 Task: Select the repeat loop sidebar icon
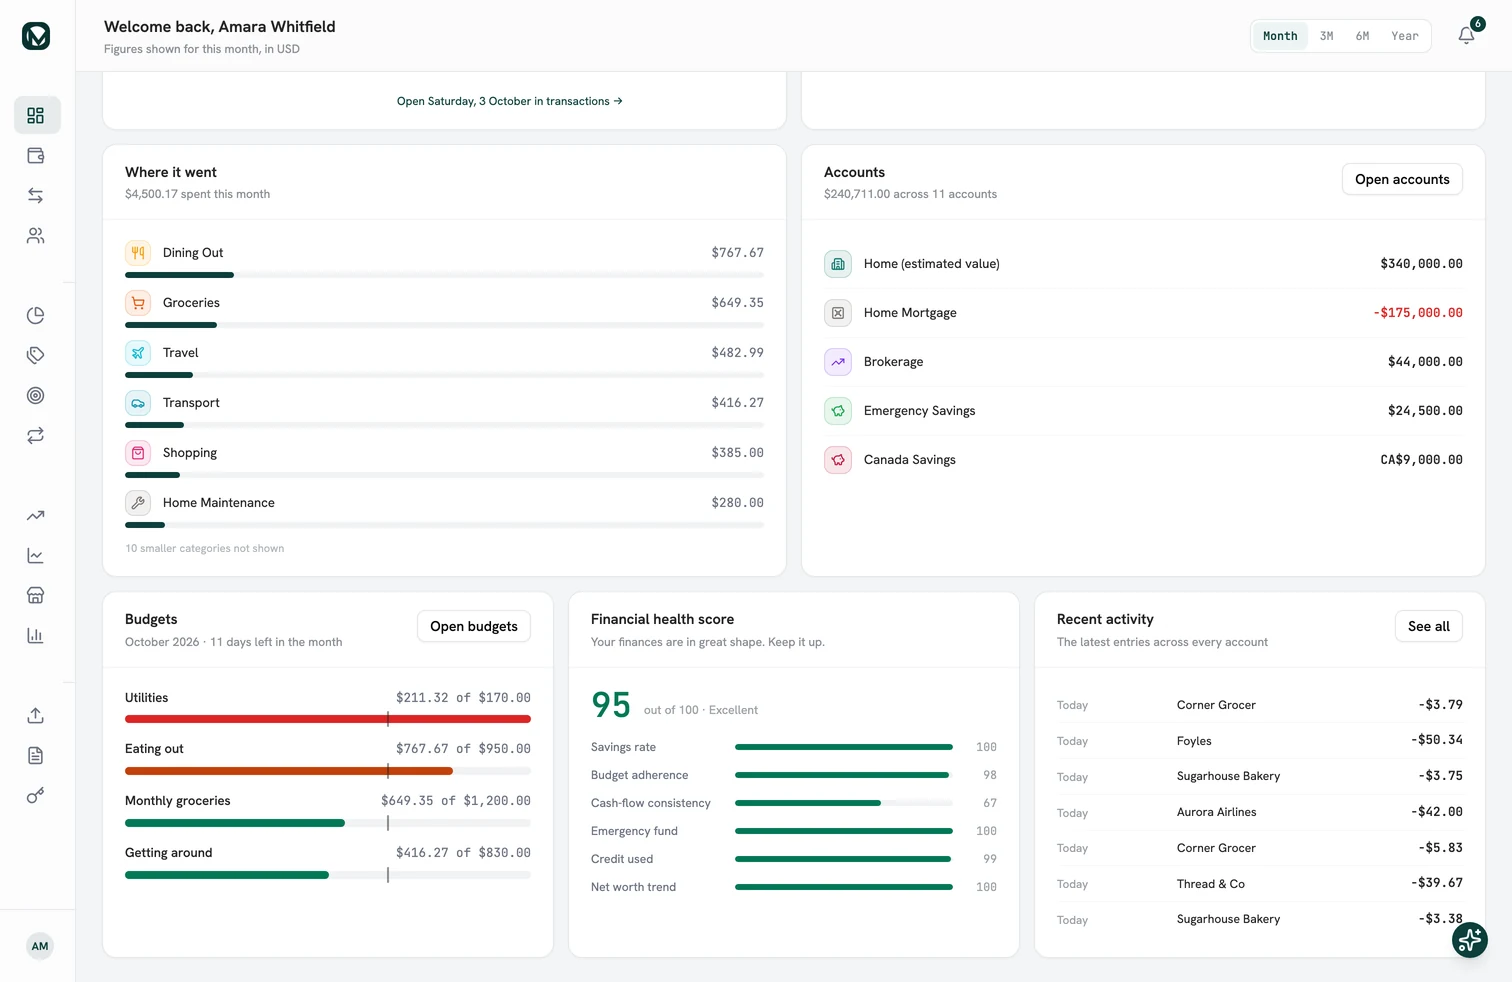36,435
